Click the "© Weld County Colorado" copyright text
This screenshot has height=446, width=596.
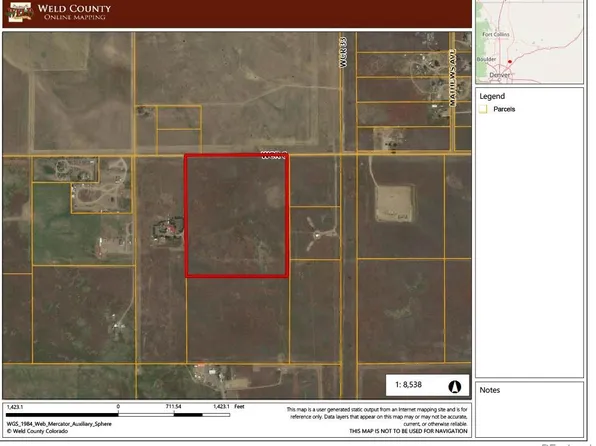tap(37, 431)
